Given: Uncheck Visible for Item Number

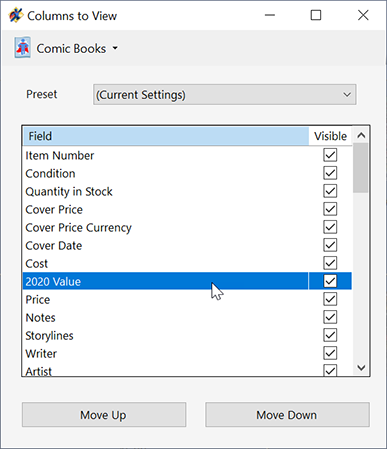Looking at the screenshot, I should 330,155.
